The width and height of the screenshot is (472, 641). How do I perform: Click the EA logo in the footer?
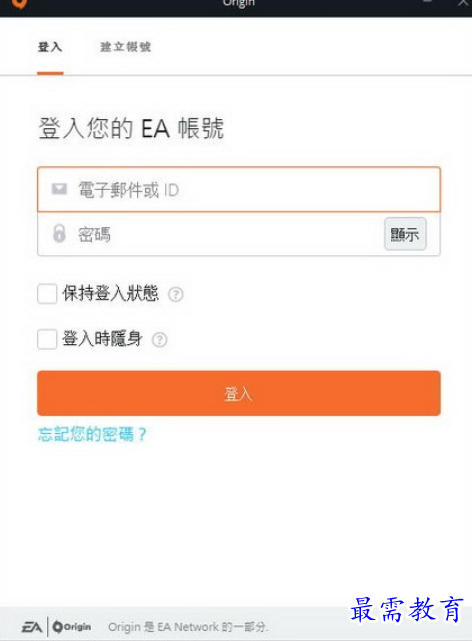pyautogui.click(x=32, y=627)
